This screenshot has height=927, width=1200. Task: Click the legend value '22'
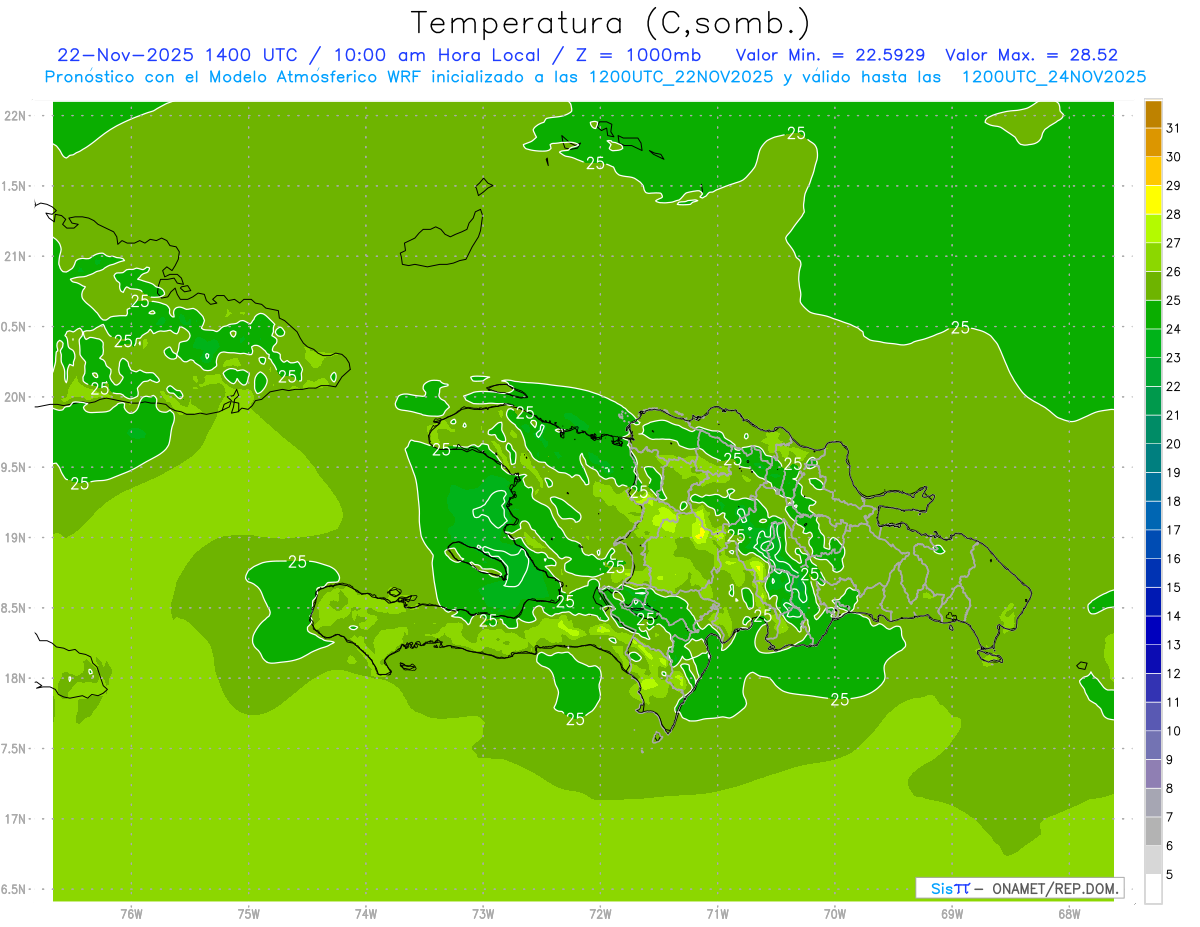(x=1174, y=386)
